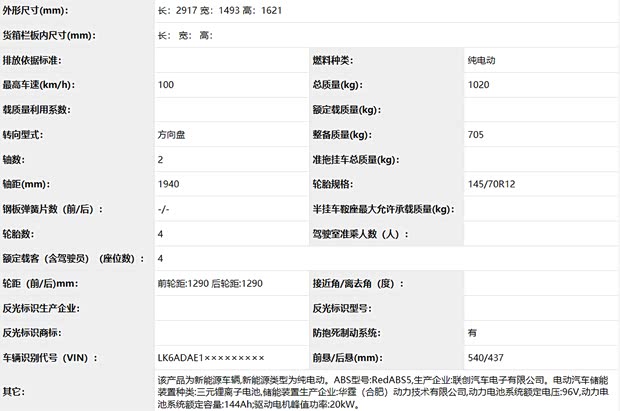Click the 轮胎规格 label
This screenshot has height=411, width=620.
pyautogui.click(x=333, y=184)
